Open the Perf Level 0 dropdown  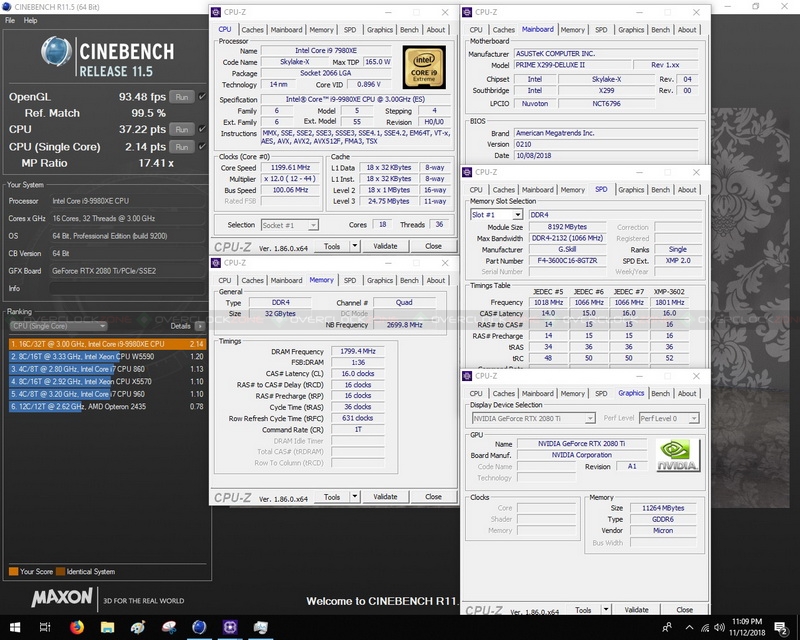pos(669,418)
